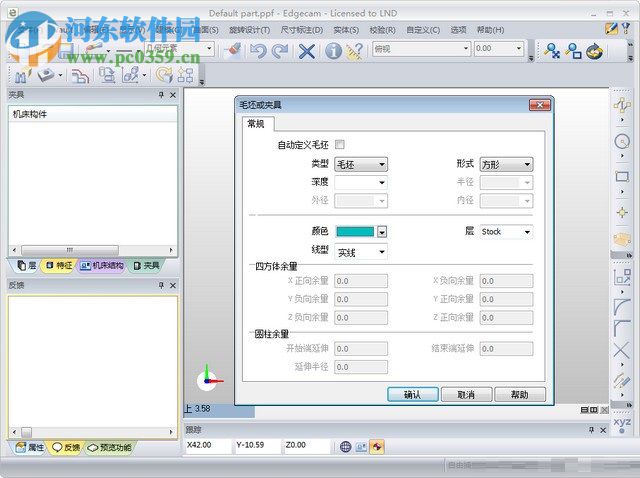Open the 形式 dropdown showing 方形
The height and width of the screenshot is (478, 640).
click(506, 165)
